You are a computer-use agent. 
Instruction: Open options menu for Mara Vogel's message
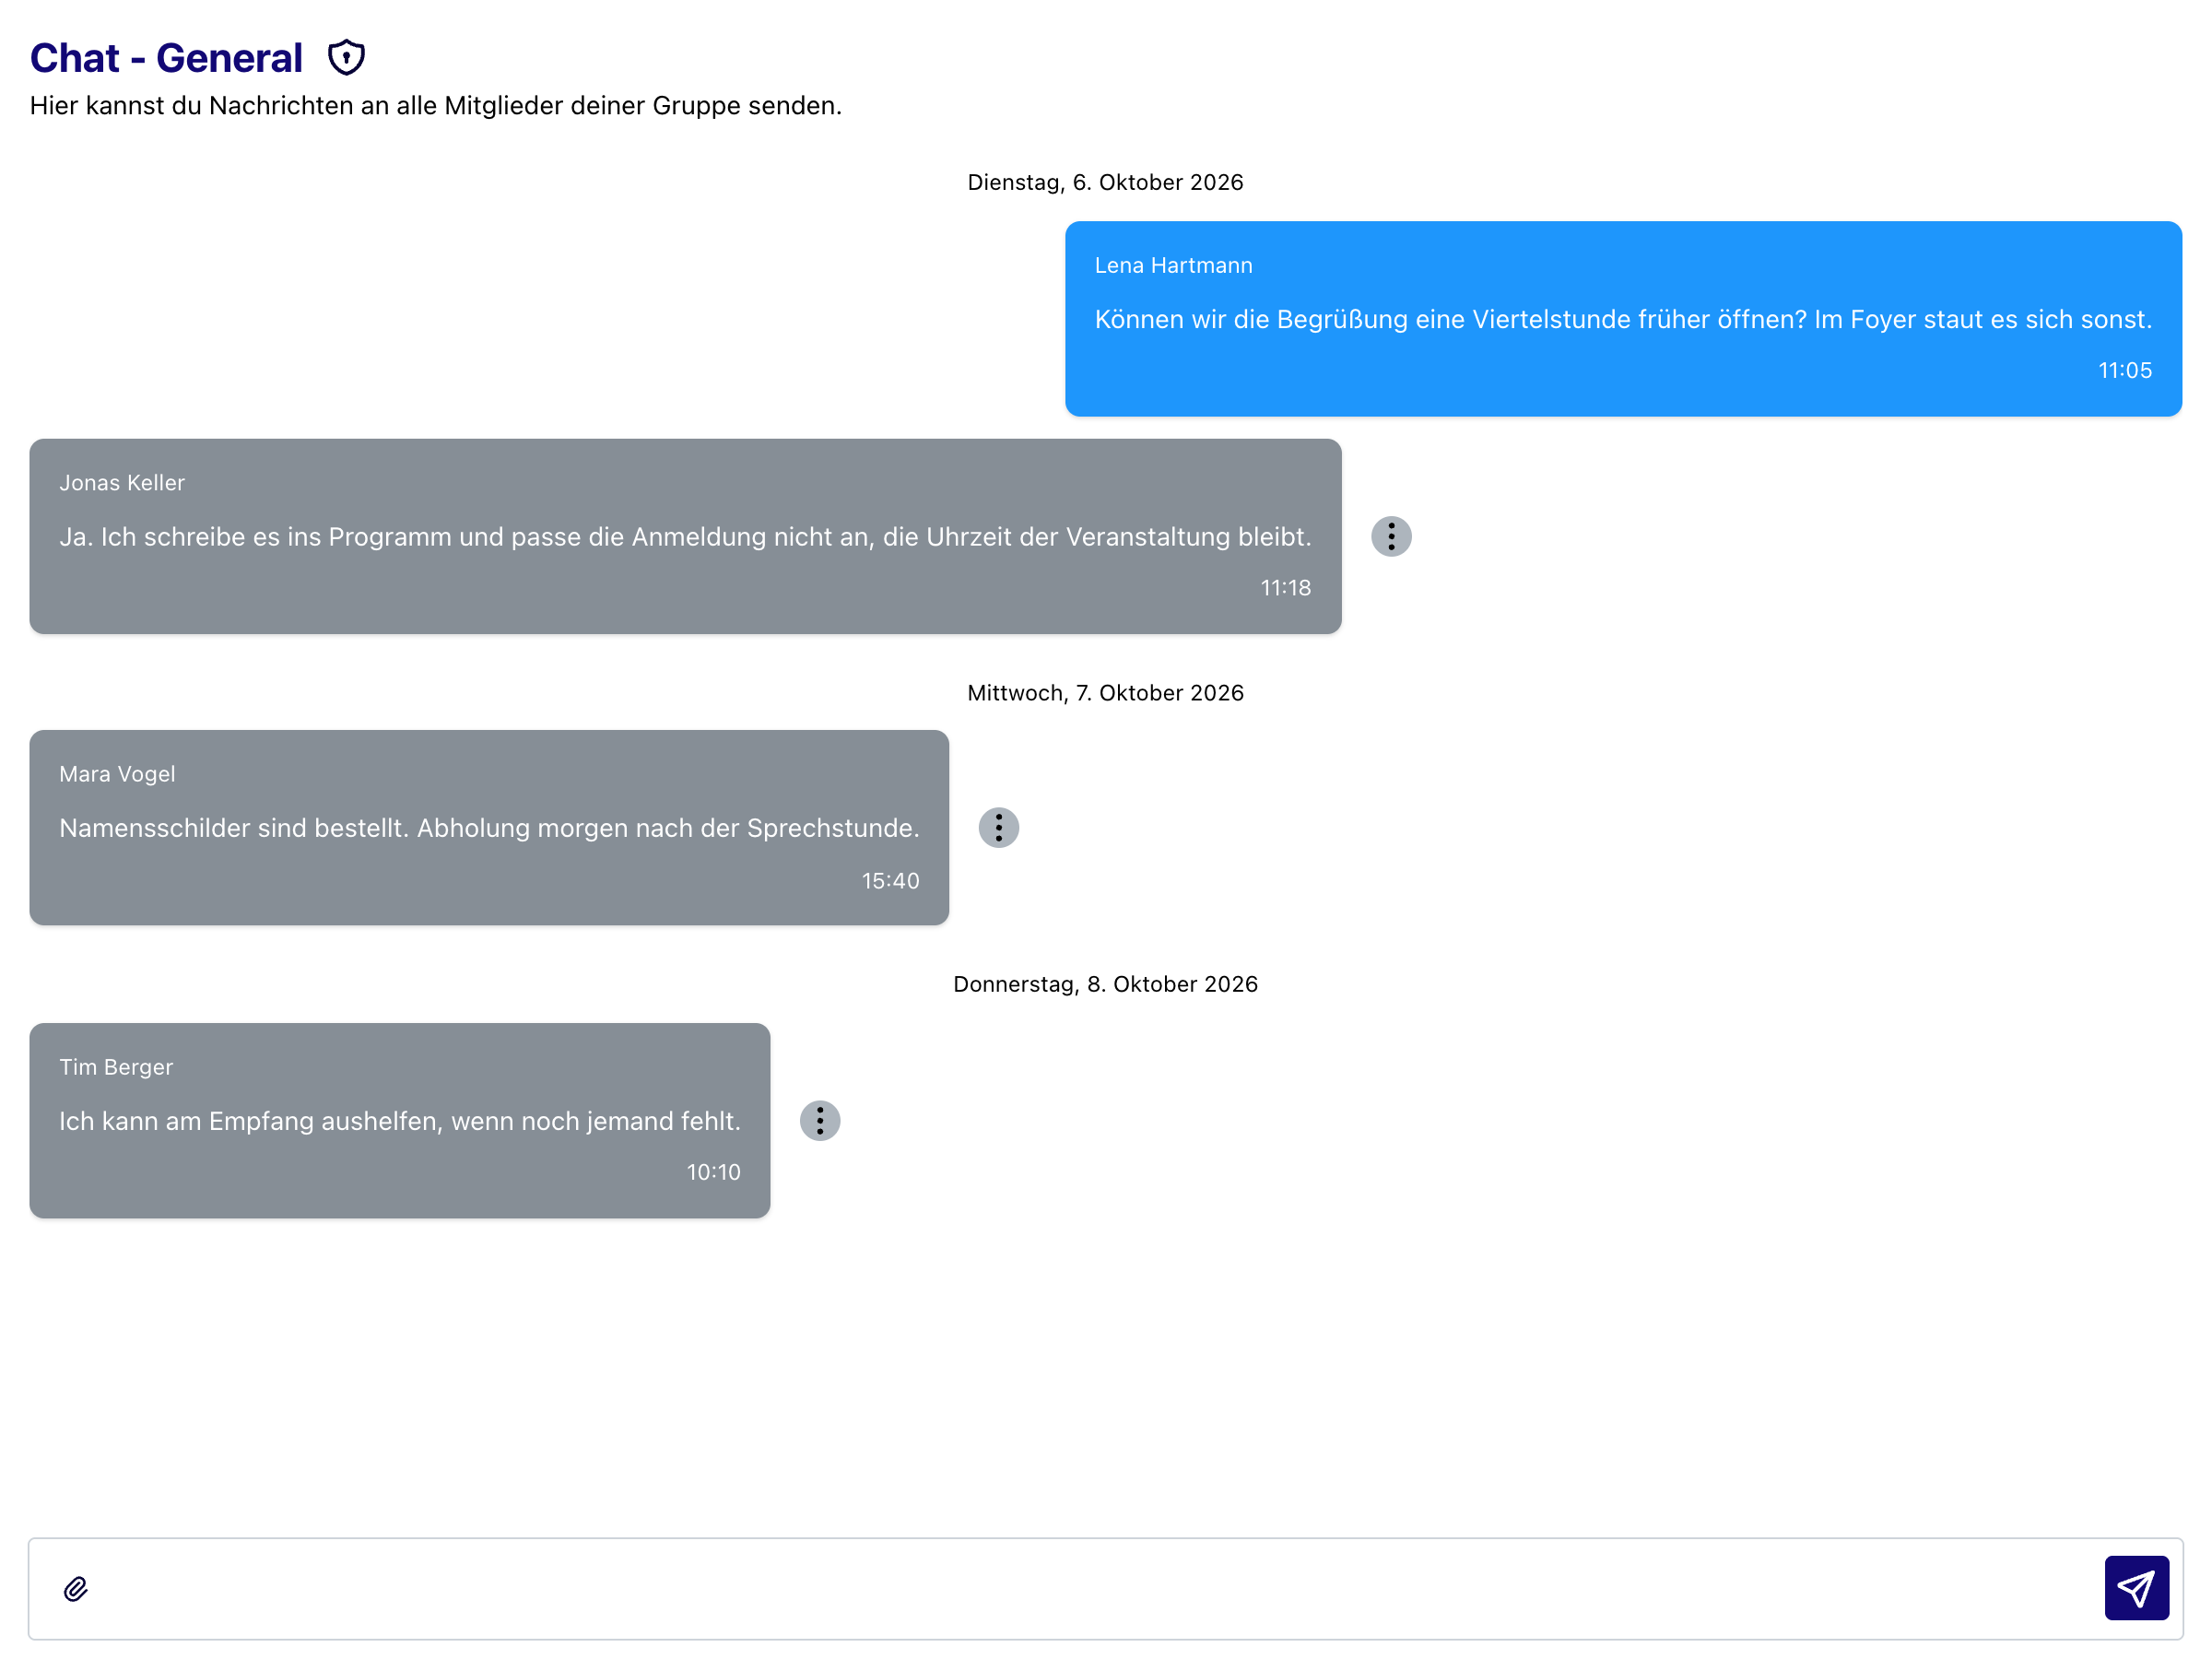[x=998, y=828]
